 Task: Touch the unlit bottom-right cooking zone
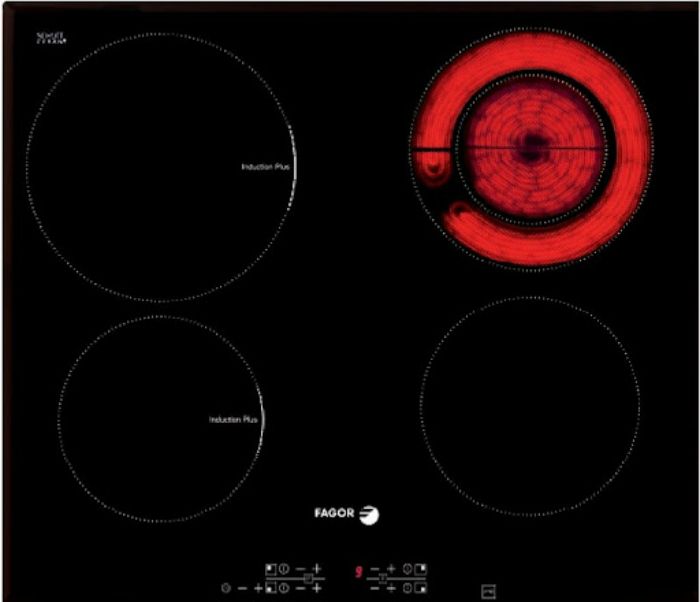pyautogui.click(x=529, y=406)
